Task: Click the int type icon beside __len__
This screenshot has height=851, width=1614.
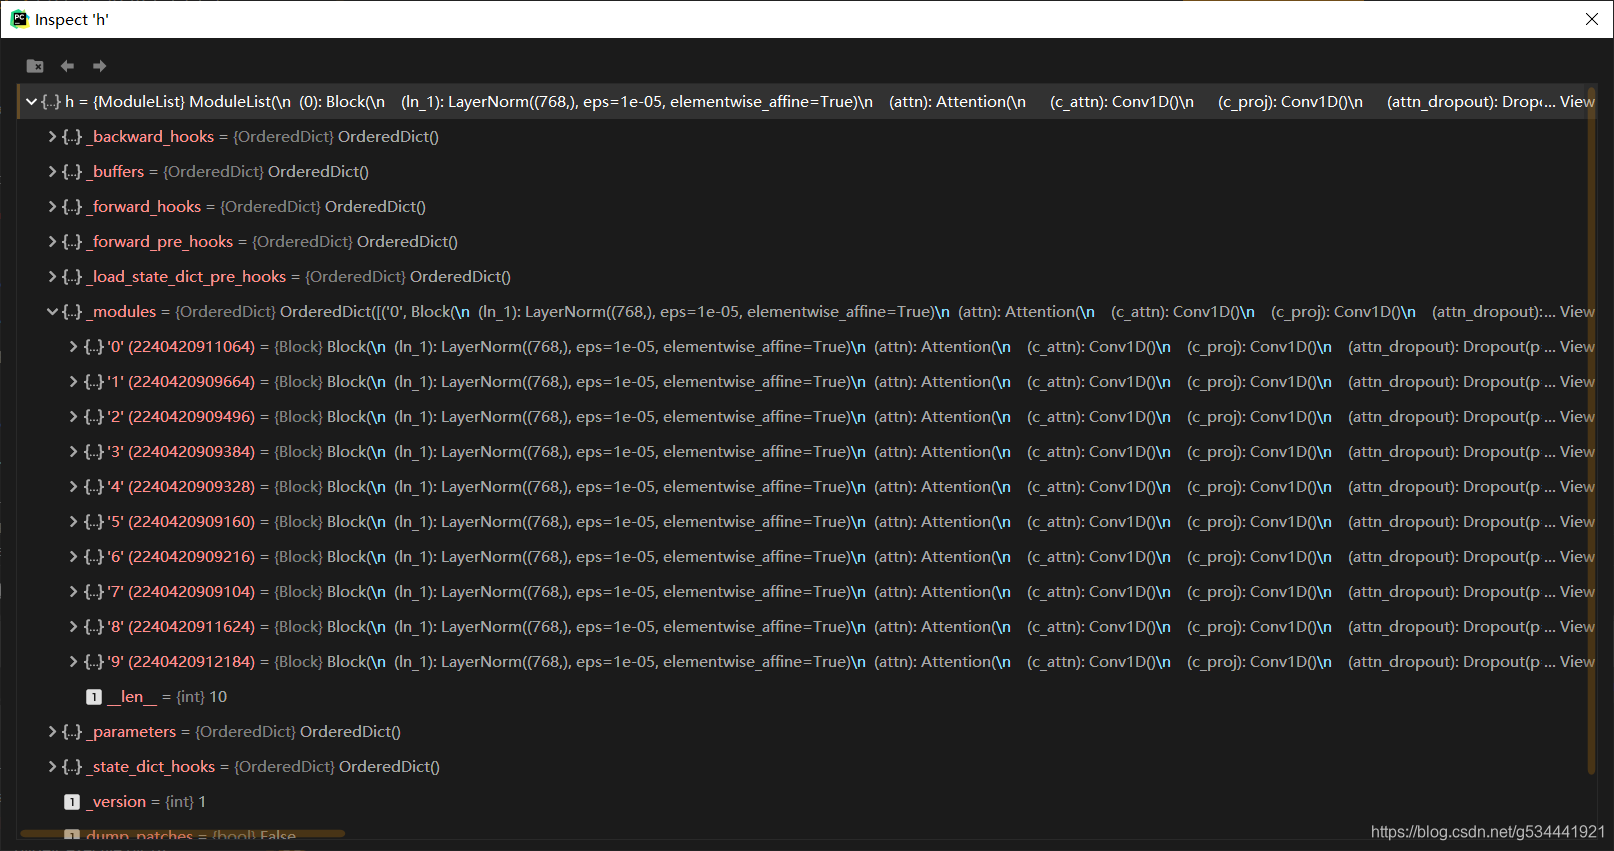Action: [94, 697]
